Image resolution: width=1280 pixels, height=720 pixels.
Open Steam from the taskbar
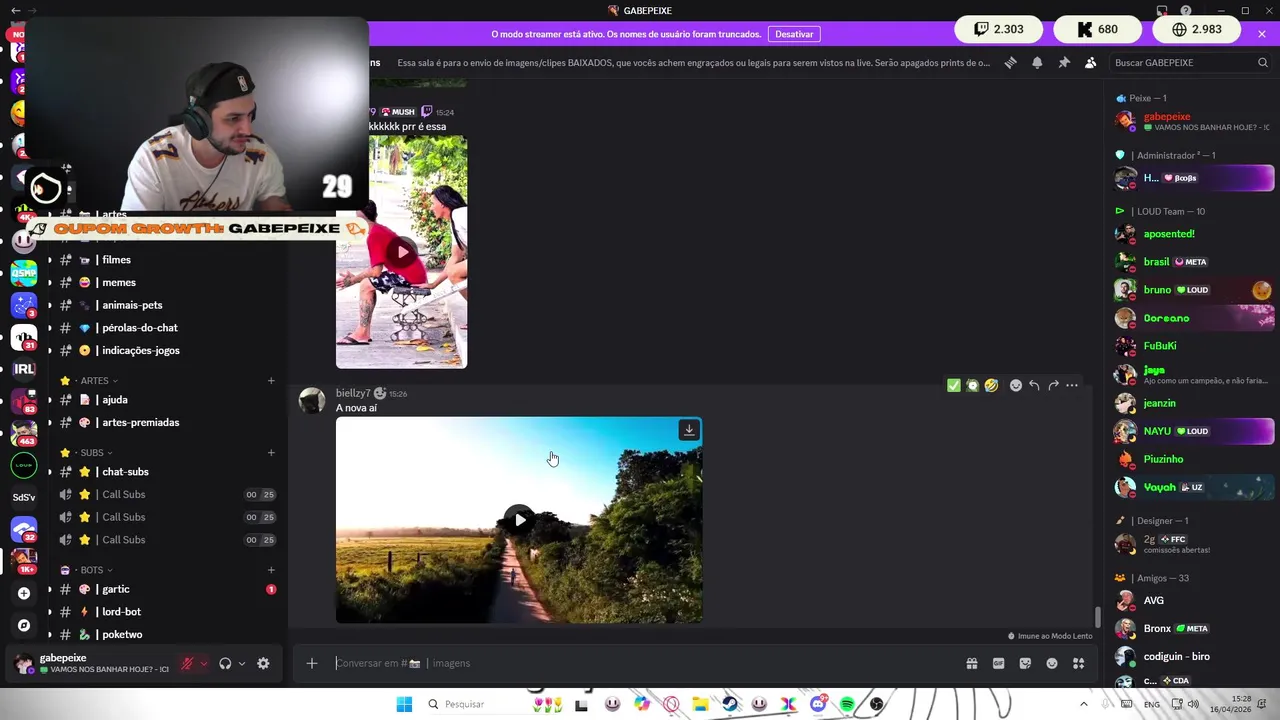[x=730, y=704]
